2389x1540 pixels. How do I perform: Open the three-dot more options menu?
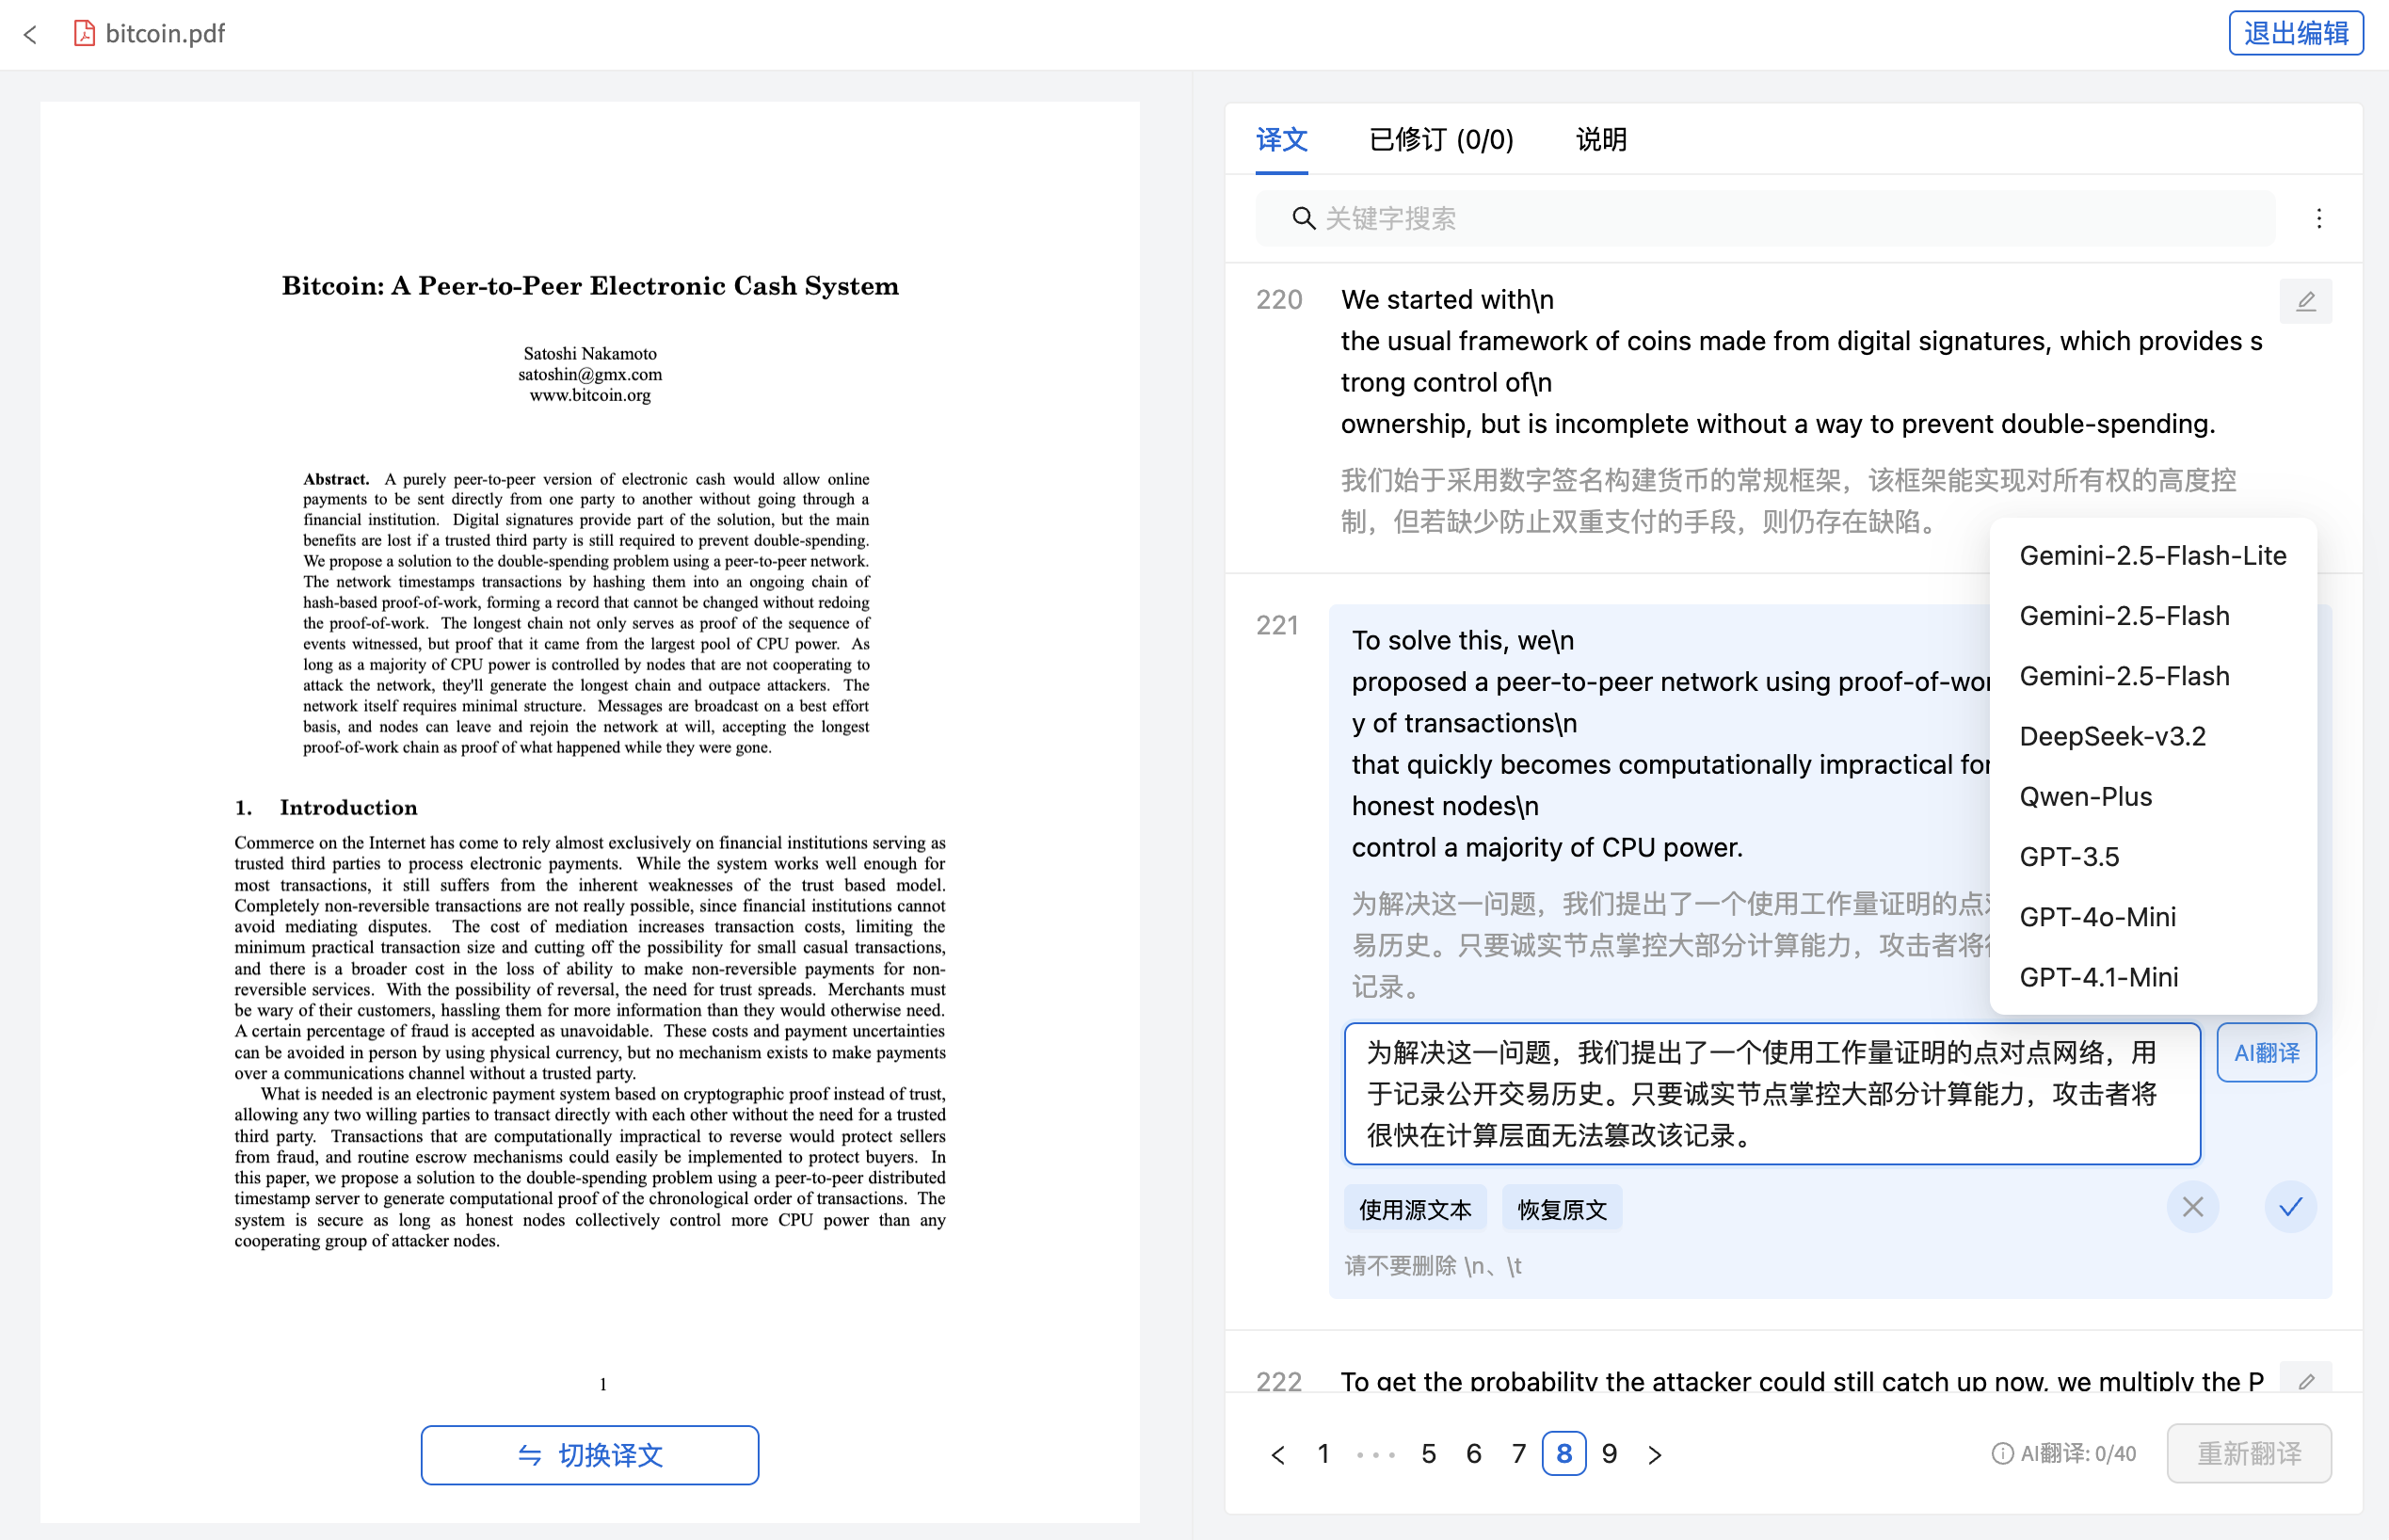2318,218
